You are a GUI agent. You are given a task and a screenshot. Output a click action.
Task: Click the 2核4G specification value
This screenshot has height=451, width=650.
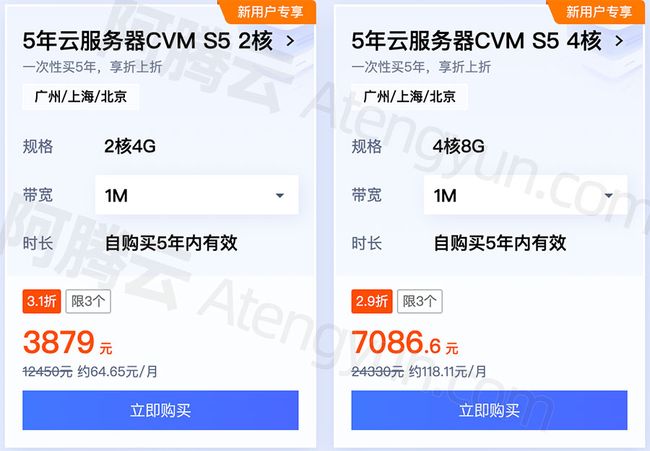click(130, 146)
